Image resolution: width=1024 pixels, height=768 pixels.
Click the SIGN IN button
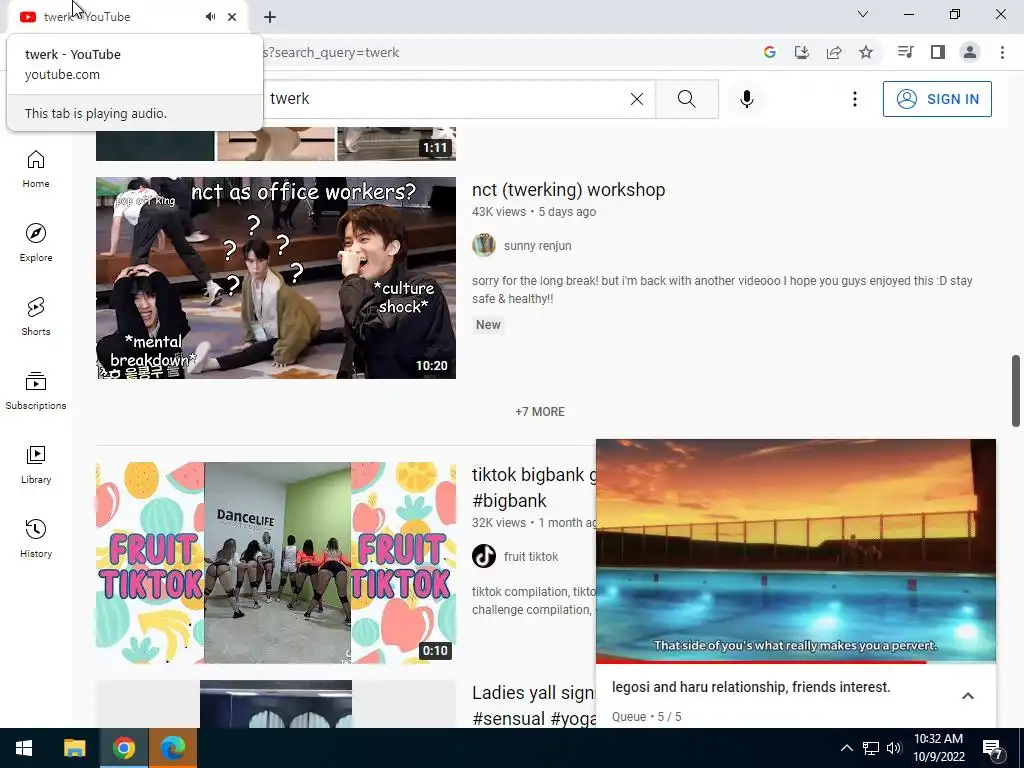click(937, 99)
